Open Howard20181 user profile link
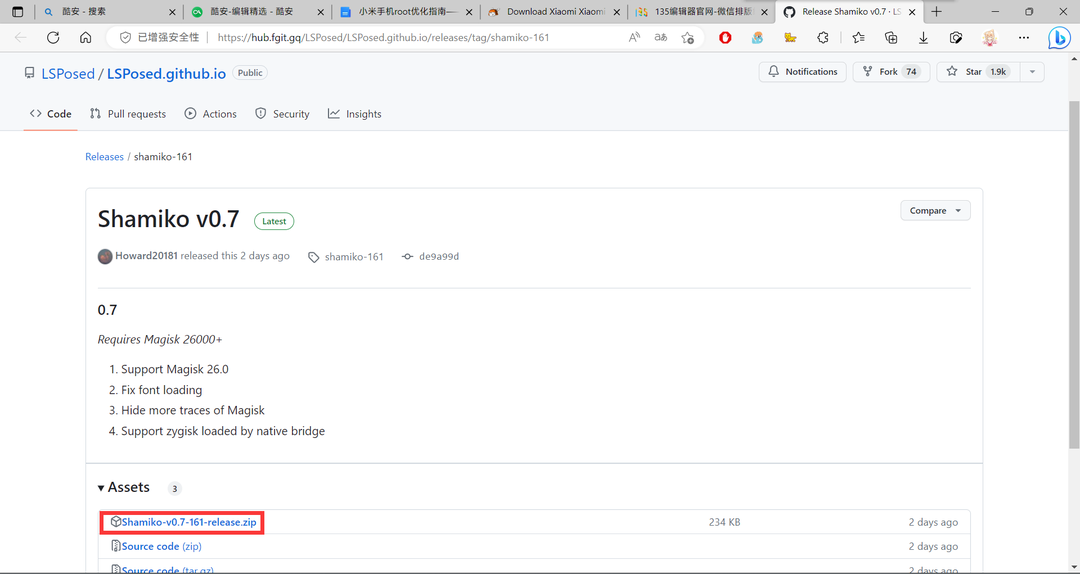Screen dimensions: 1080x574 (x=147, y=256)
